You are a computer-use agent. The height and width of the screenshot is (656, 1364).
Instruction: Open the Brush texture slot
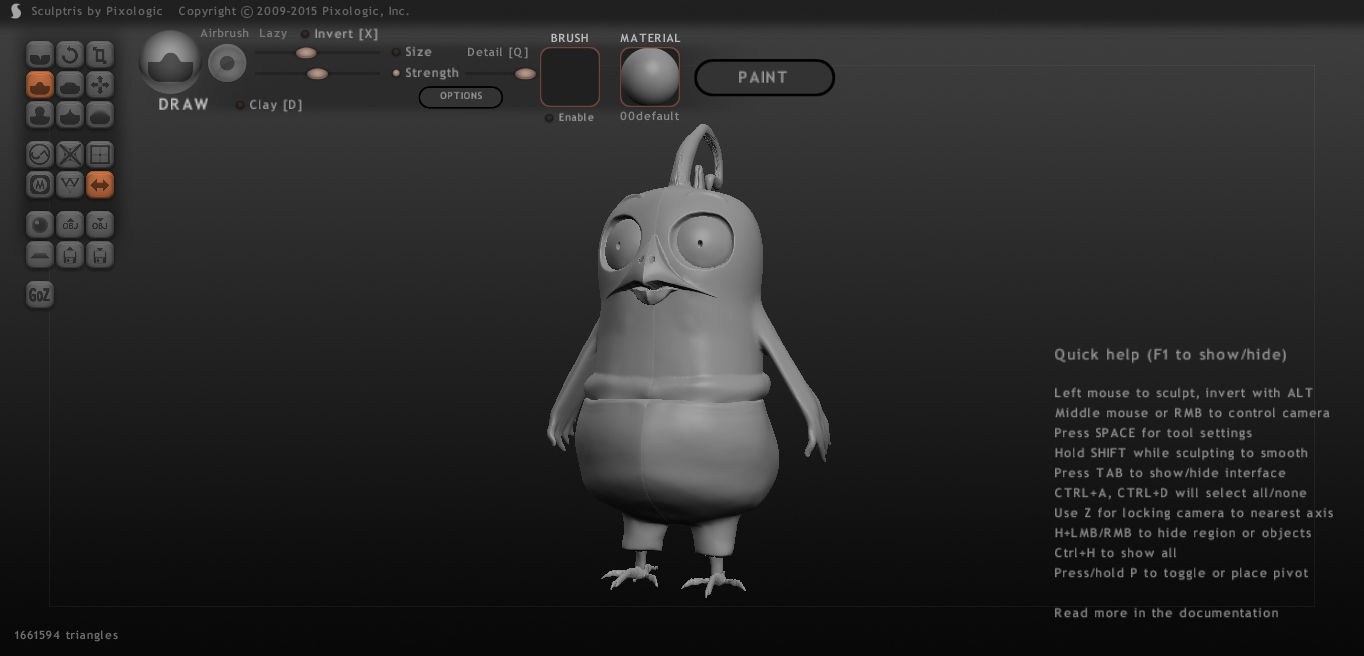570,77
